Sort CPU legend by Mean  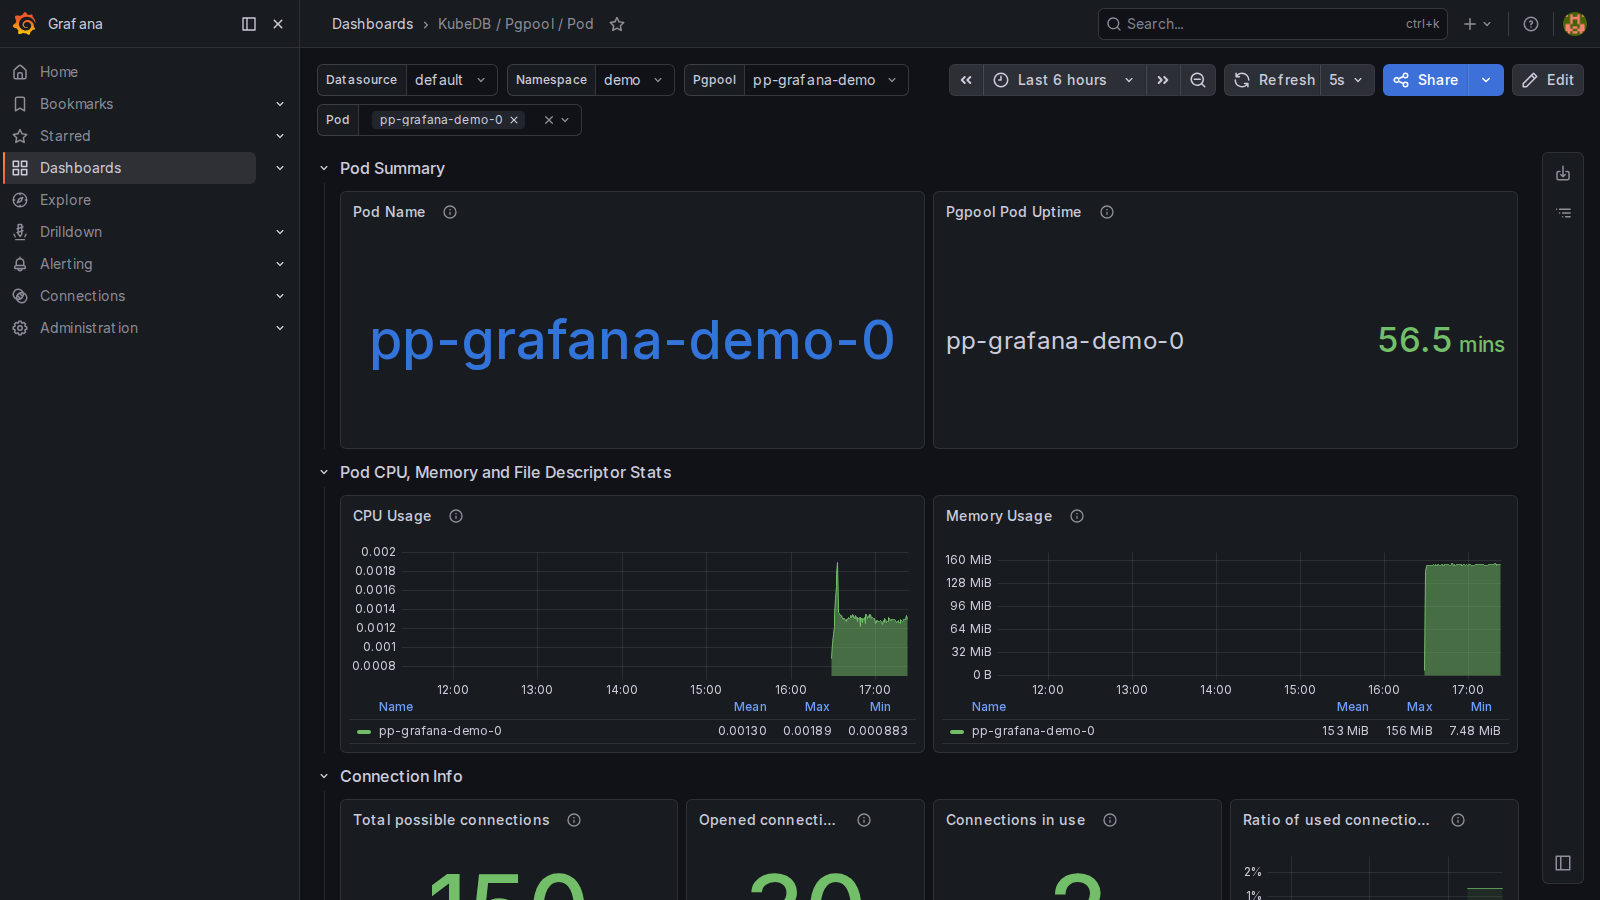tap(750, 707)
